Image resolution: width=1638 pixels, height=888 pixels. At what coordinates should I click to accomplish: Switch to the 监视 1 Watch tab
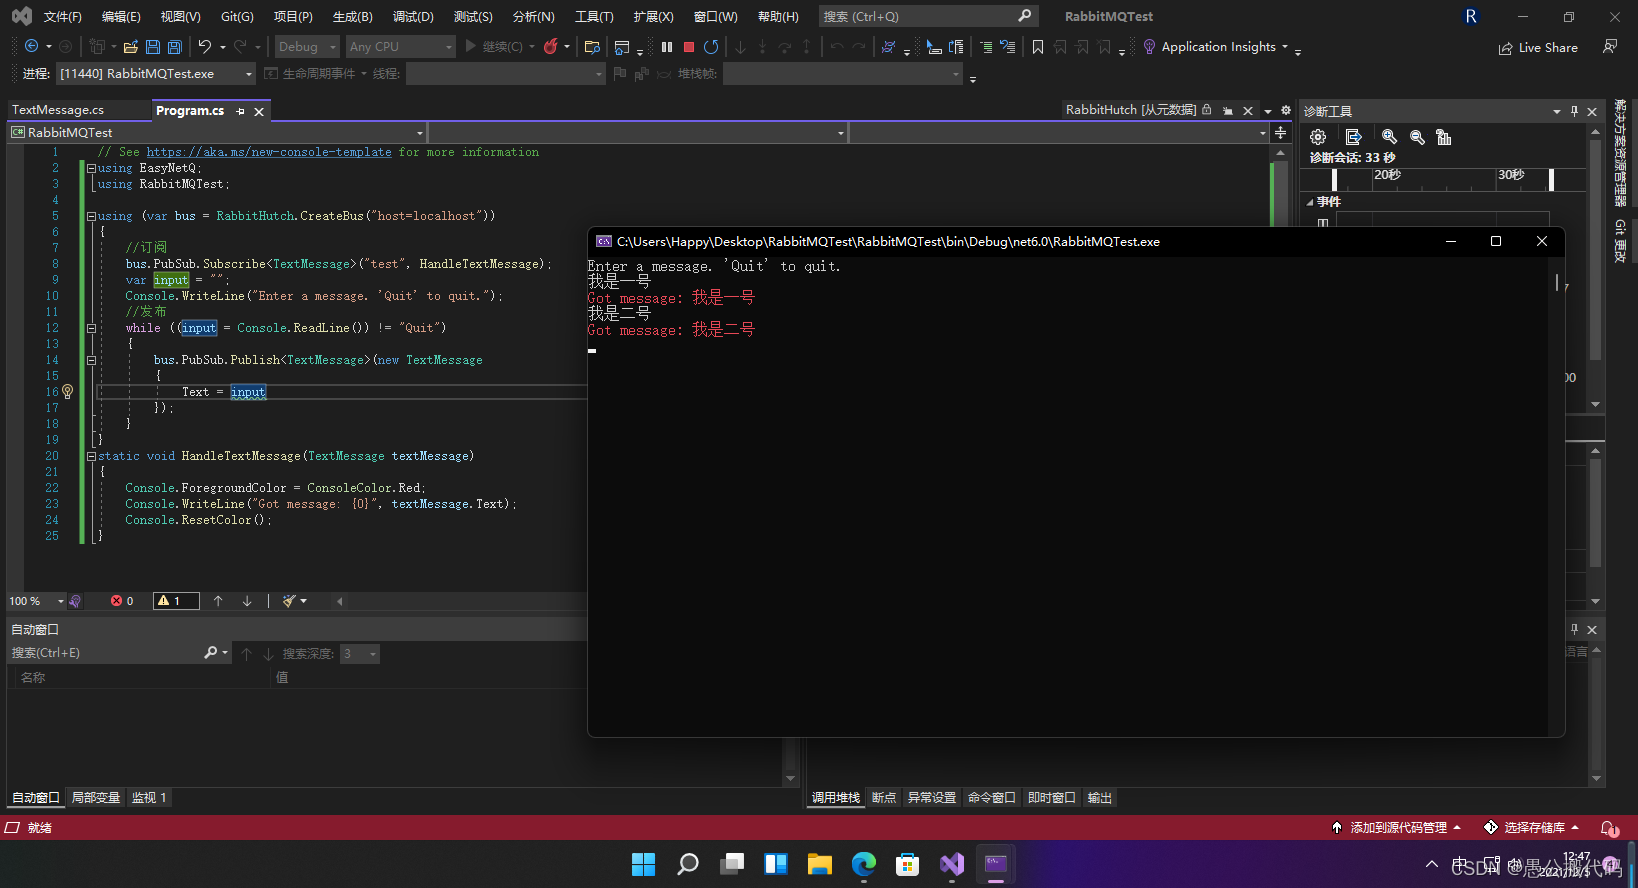click(149, 797)
